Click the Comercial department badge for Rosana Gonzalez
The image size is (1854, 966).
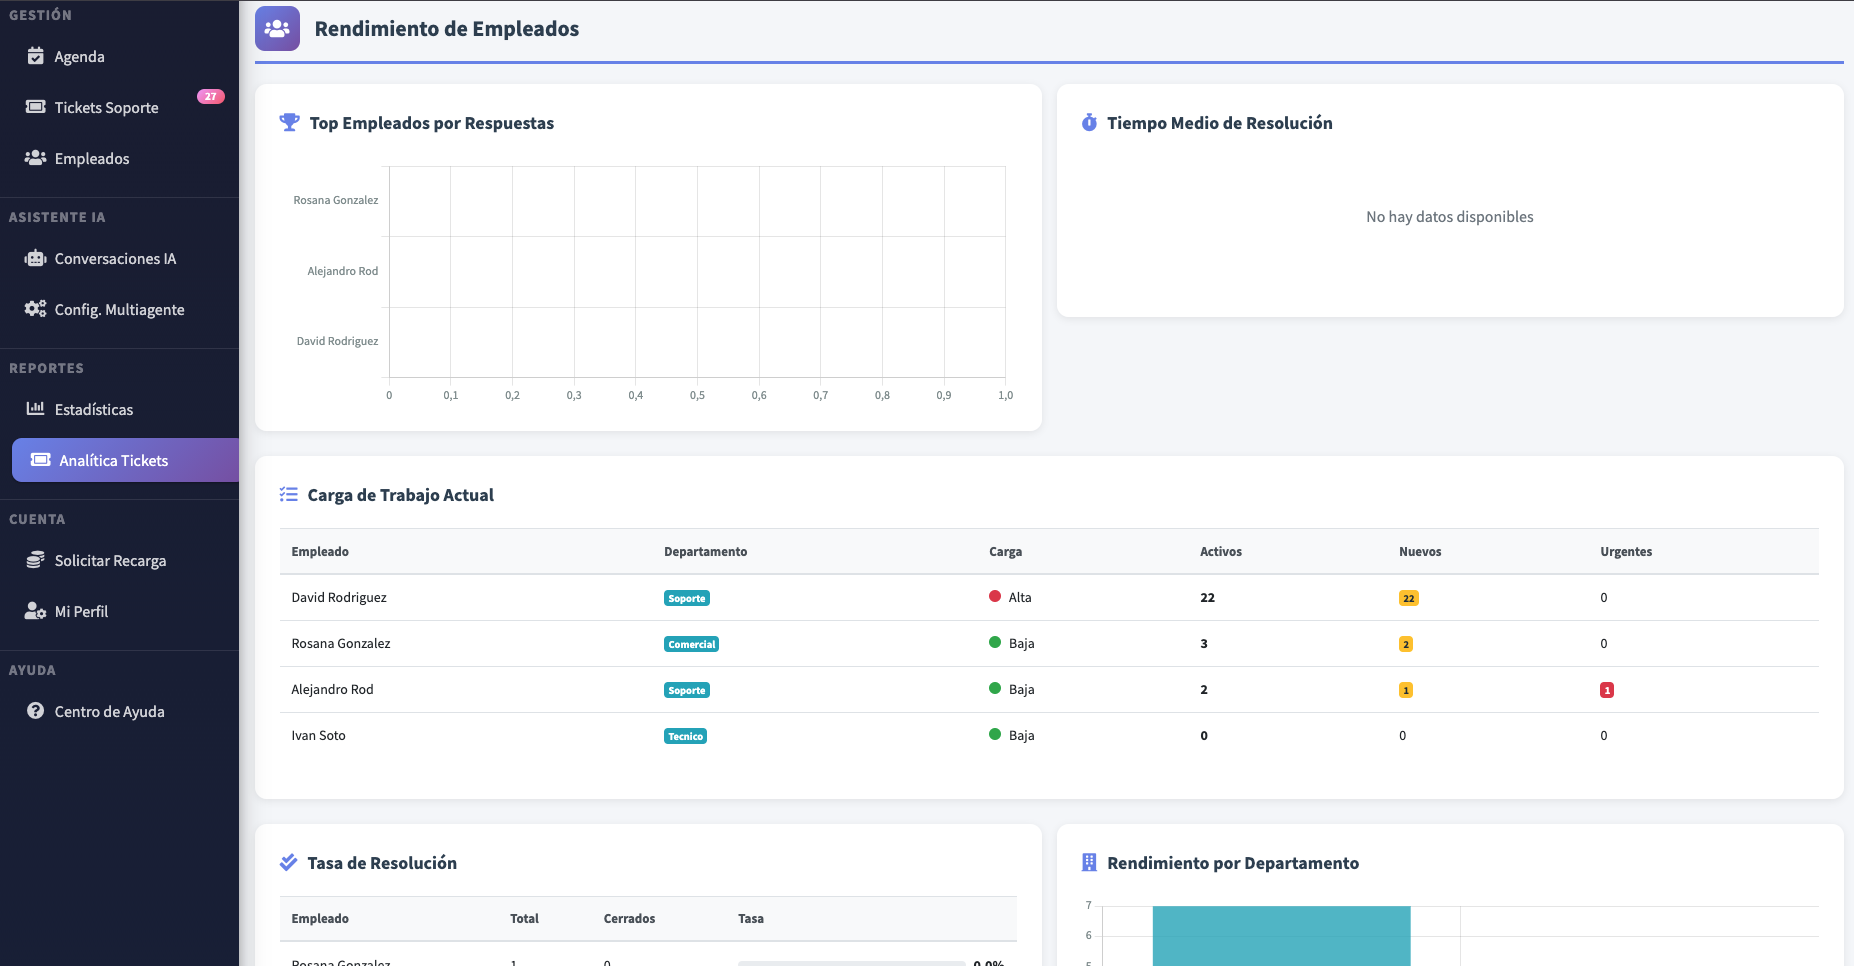click(x=690, y=643)
